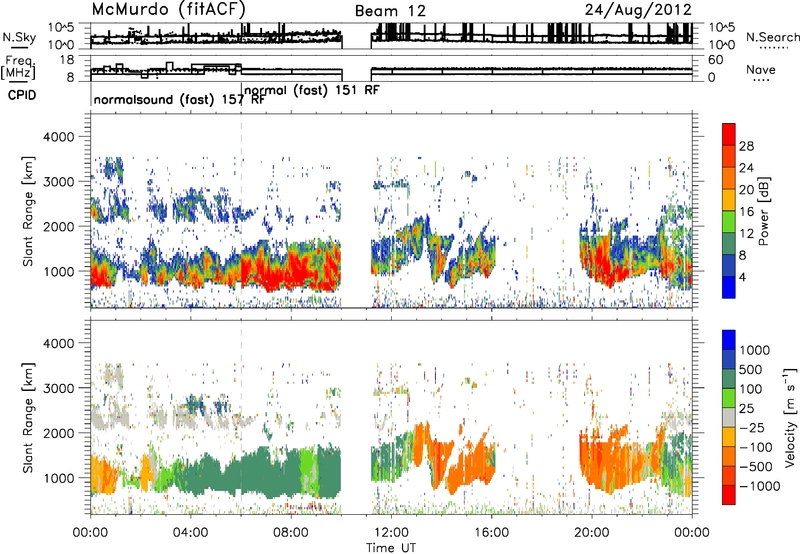Click the blue top of velocity colorbar
This screenshot has height=554, width=800.
click(x=729, y=340)
